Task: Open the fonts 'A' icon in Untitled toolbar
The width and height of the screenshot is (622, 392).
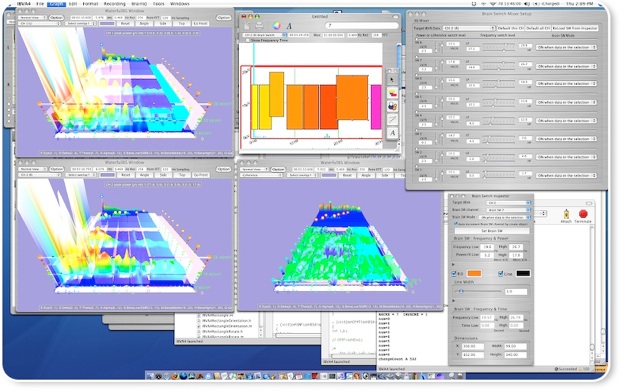Action: click(x=289, y=26)
